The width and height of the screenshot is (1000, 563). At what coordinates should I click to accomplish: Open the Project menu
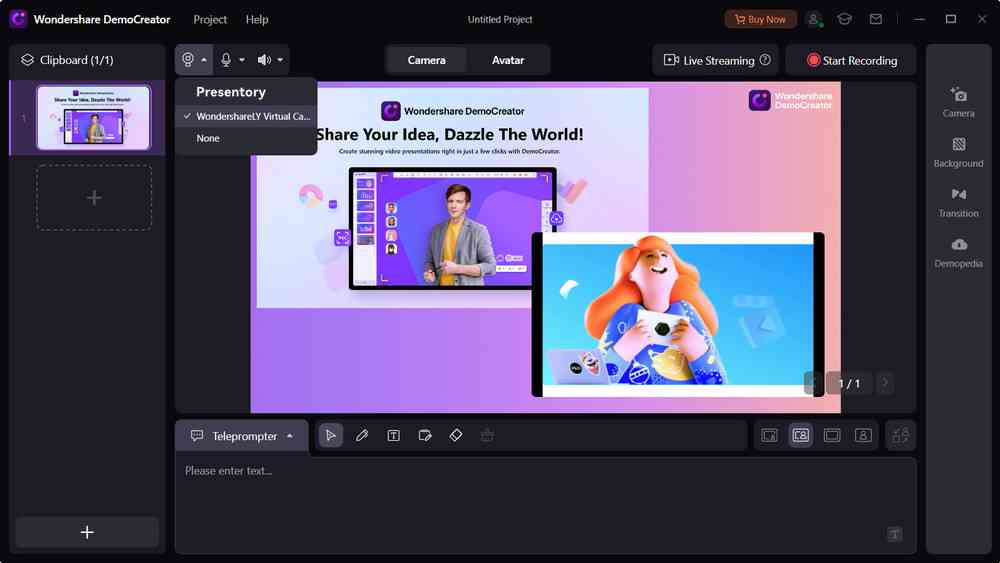[x=210, y=19]
